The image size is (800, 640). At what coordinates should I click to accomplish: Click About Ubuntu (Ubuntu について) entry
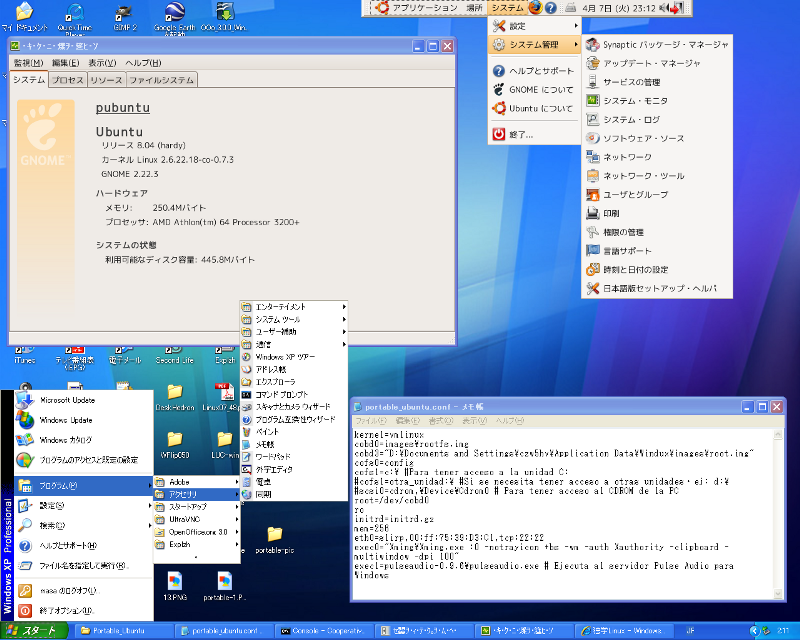[x=535, y=109]
